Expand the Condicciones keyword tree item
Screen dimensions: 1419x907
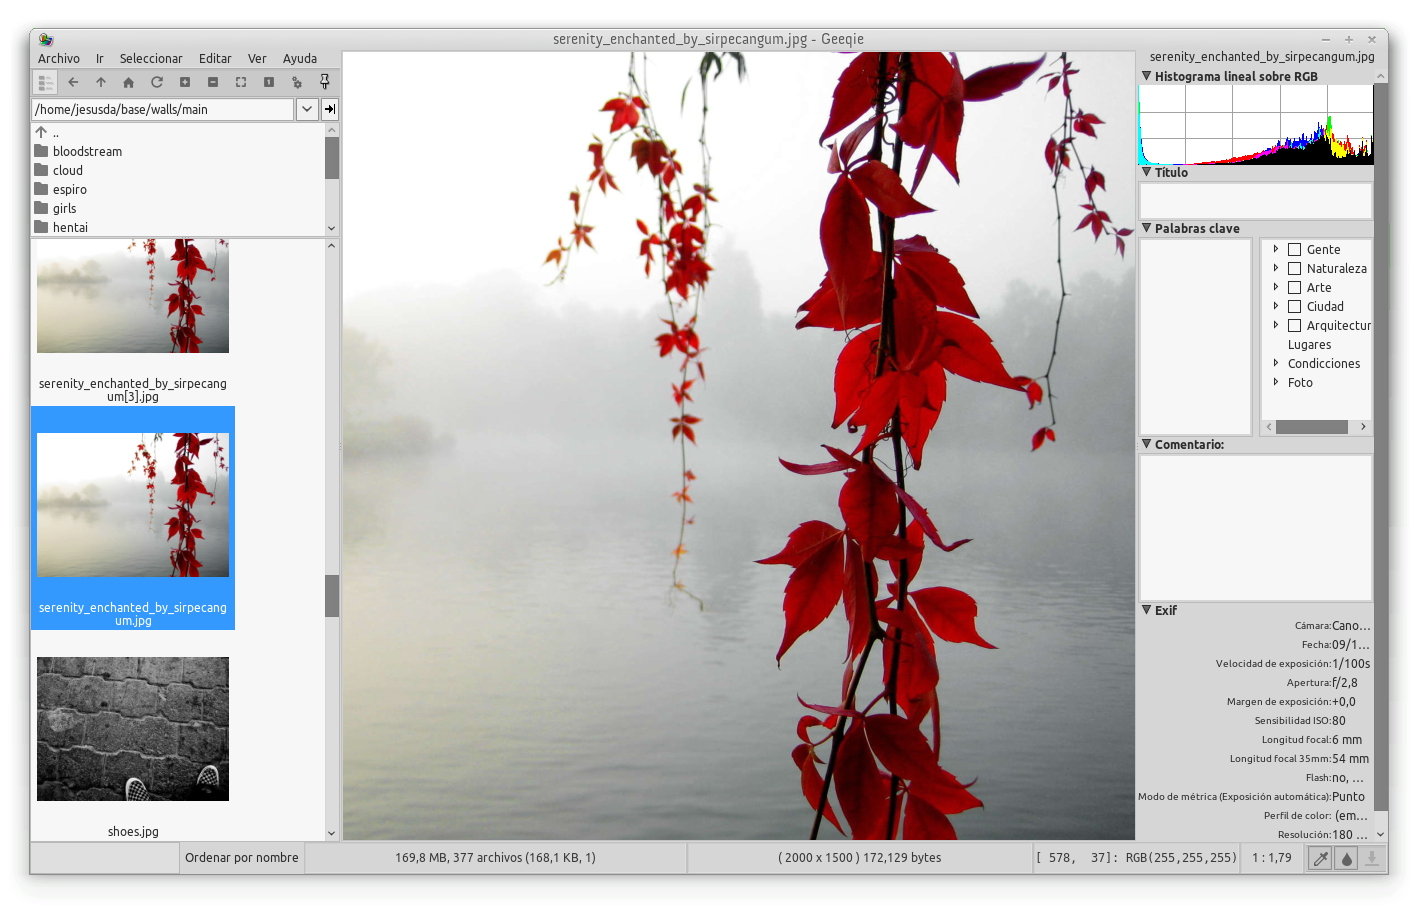[x=1276, y=363]
